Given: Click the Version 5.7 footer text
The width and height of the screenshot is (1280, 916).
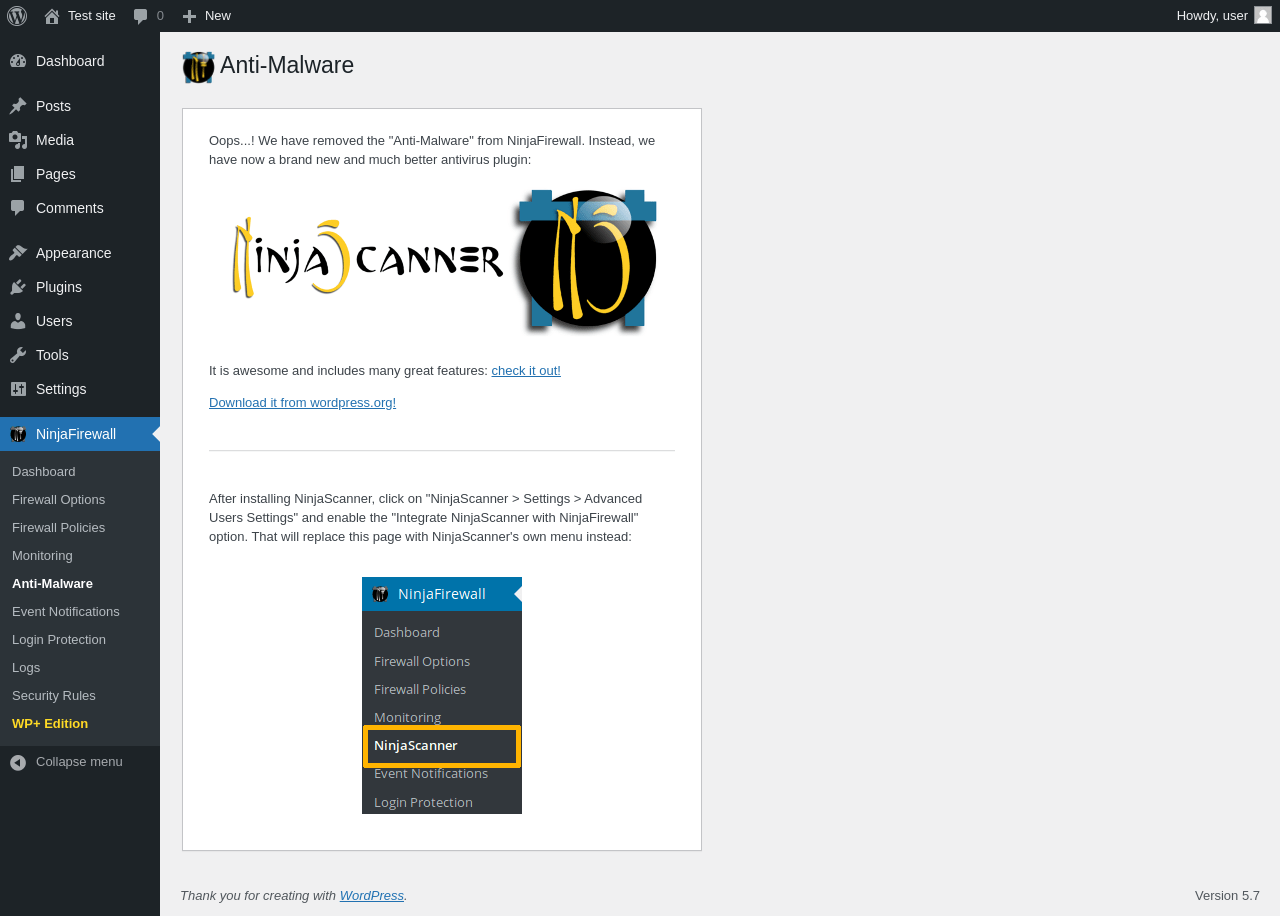Looking at the screenshot, I should tap(1227, 895).
